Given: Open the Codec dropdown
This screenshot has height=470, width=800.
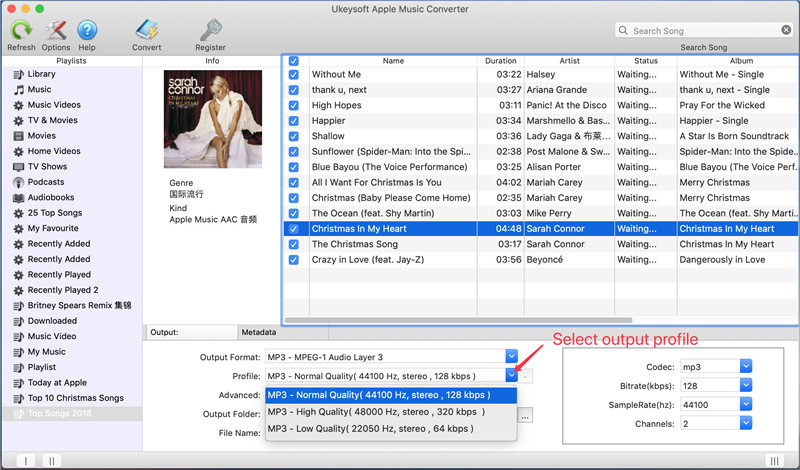Looking at the screenshot, I should [745, 366].
